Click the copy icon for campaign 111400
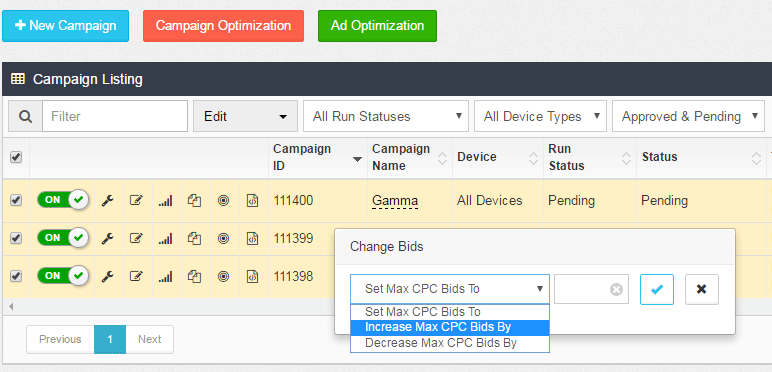 pyautogui.click(x=195, y=200)
